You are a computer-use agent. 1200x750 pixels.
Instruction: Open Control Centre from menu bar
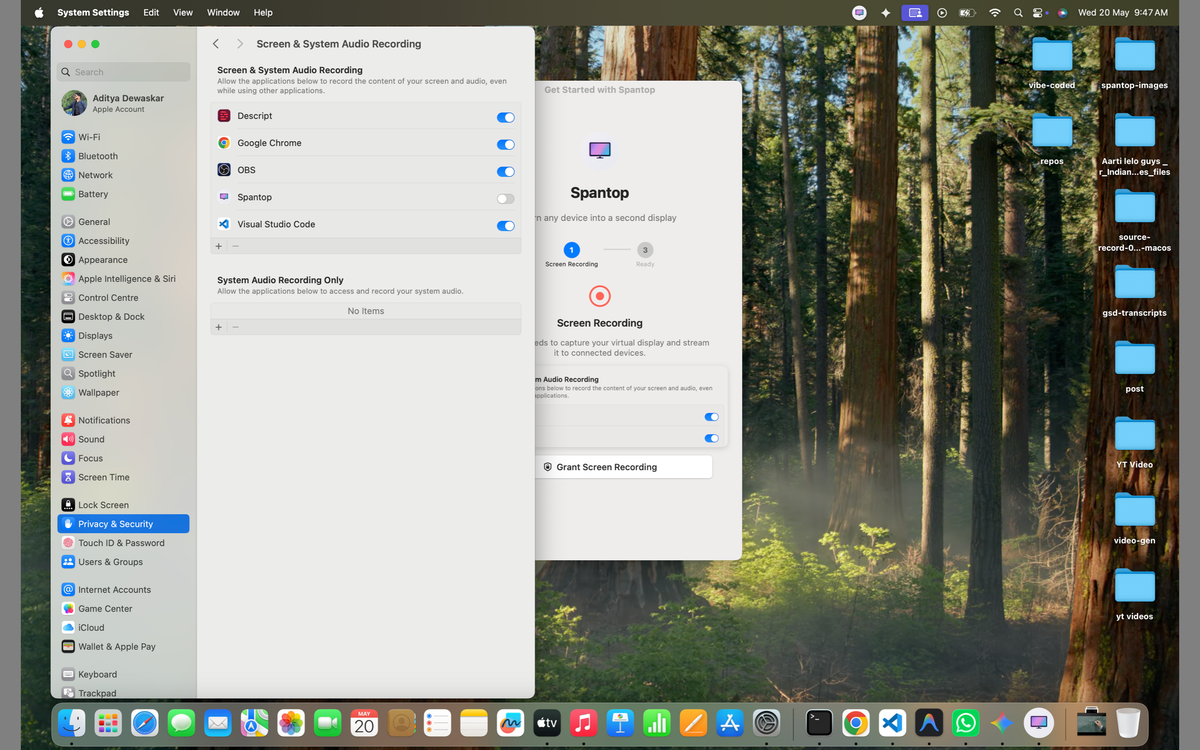click(x=1040, y=12)
